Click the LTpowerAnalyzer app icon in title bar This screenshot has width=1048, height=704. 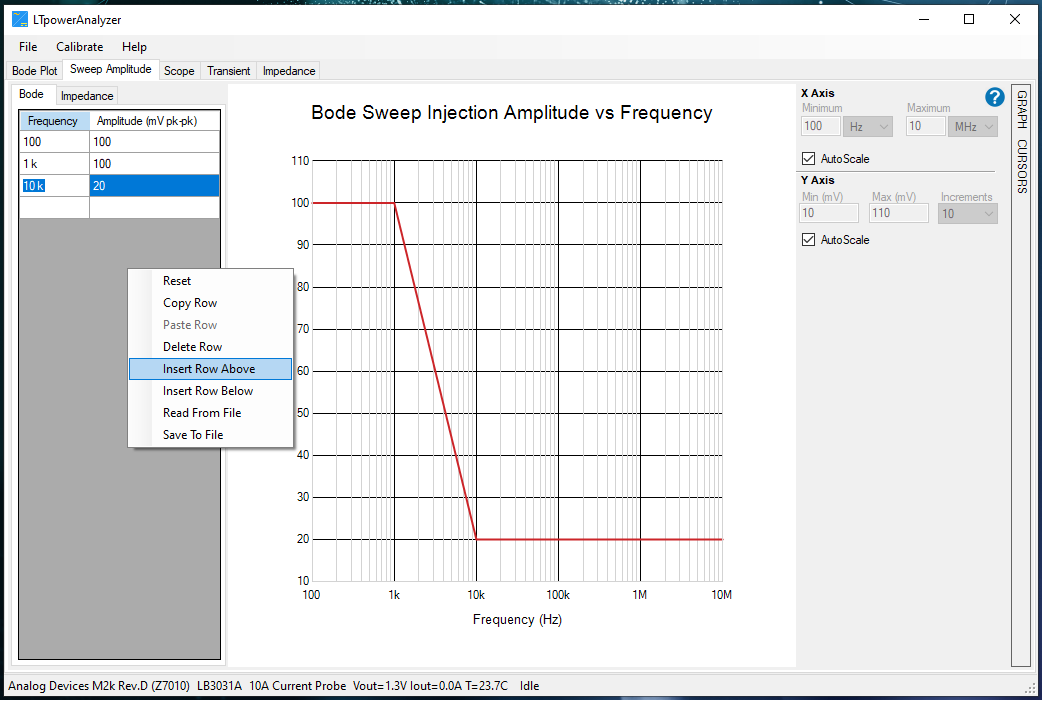20,19
